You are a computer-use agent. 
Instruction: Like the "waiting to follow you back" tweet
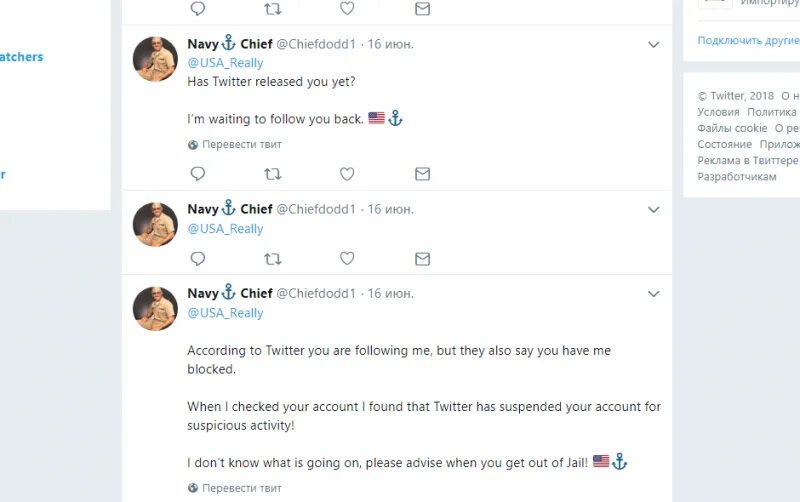pyautogui.click(x=347, y=174)
